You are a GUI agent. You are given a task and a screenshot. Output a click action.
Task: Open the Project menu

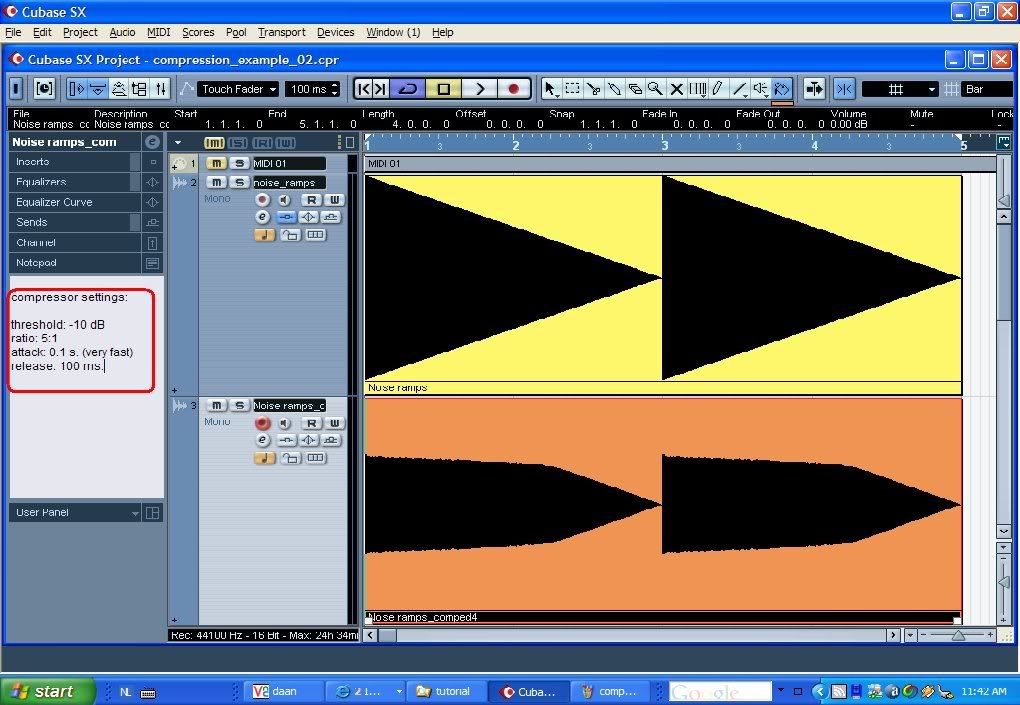tap(80, 32)
